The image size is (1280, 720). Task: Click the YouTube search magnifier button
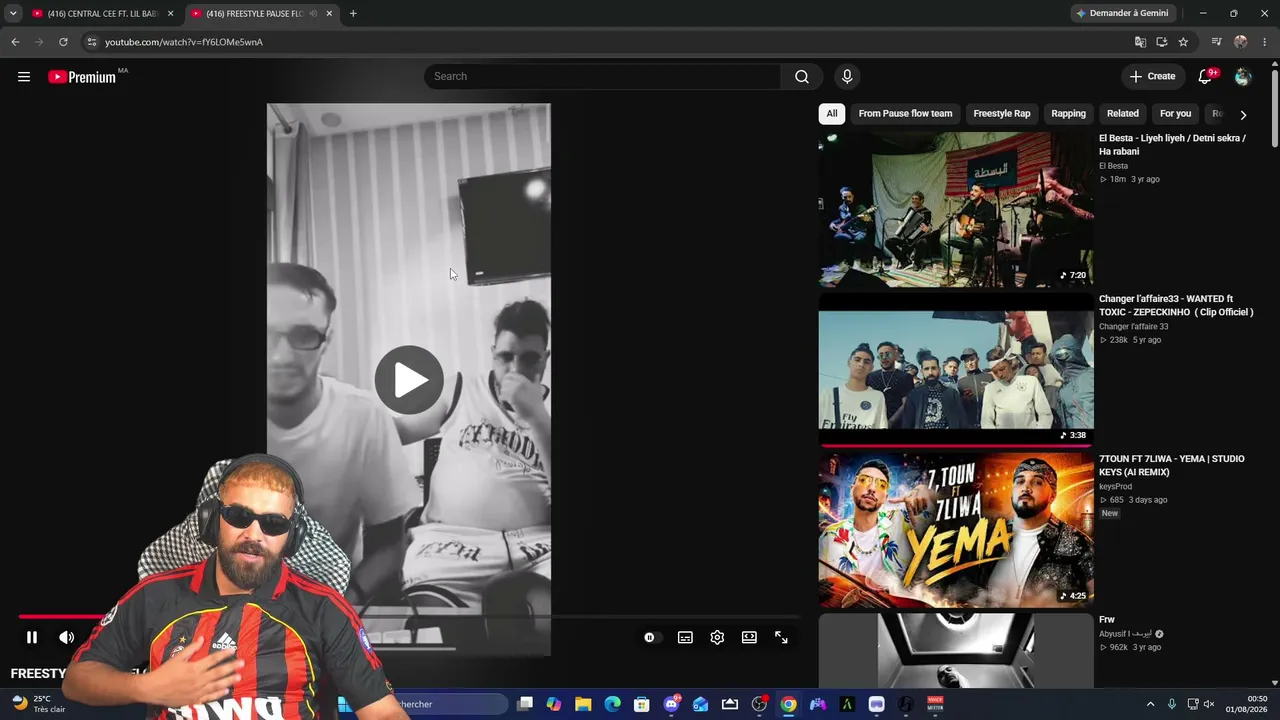tap(802, 77)
